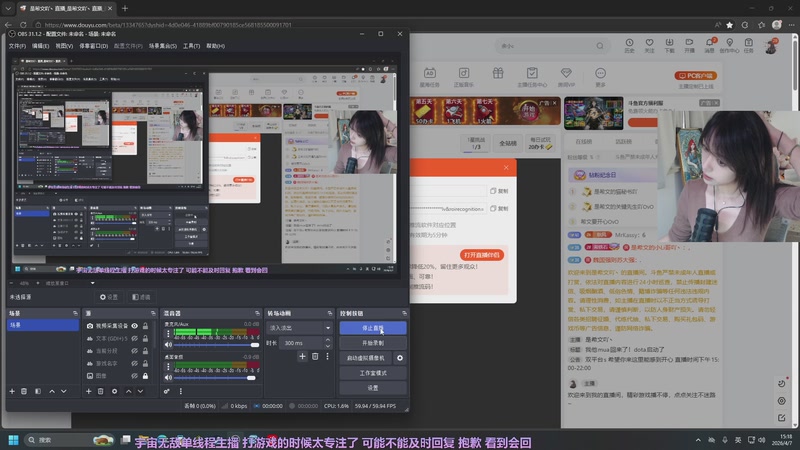Toggle lock on the 文本 (GDI+) 5 source
Viewport: 800px width, 450px height.
[145, 338]
